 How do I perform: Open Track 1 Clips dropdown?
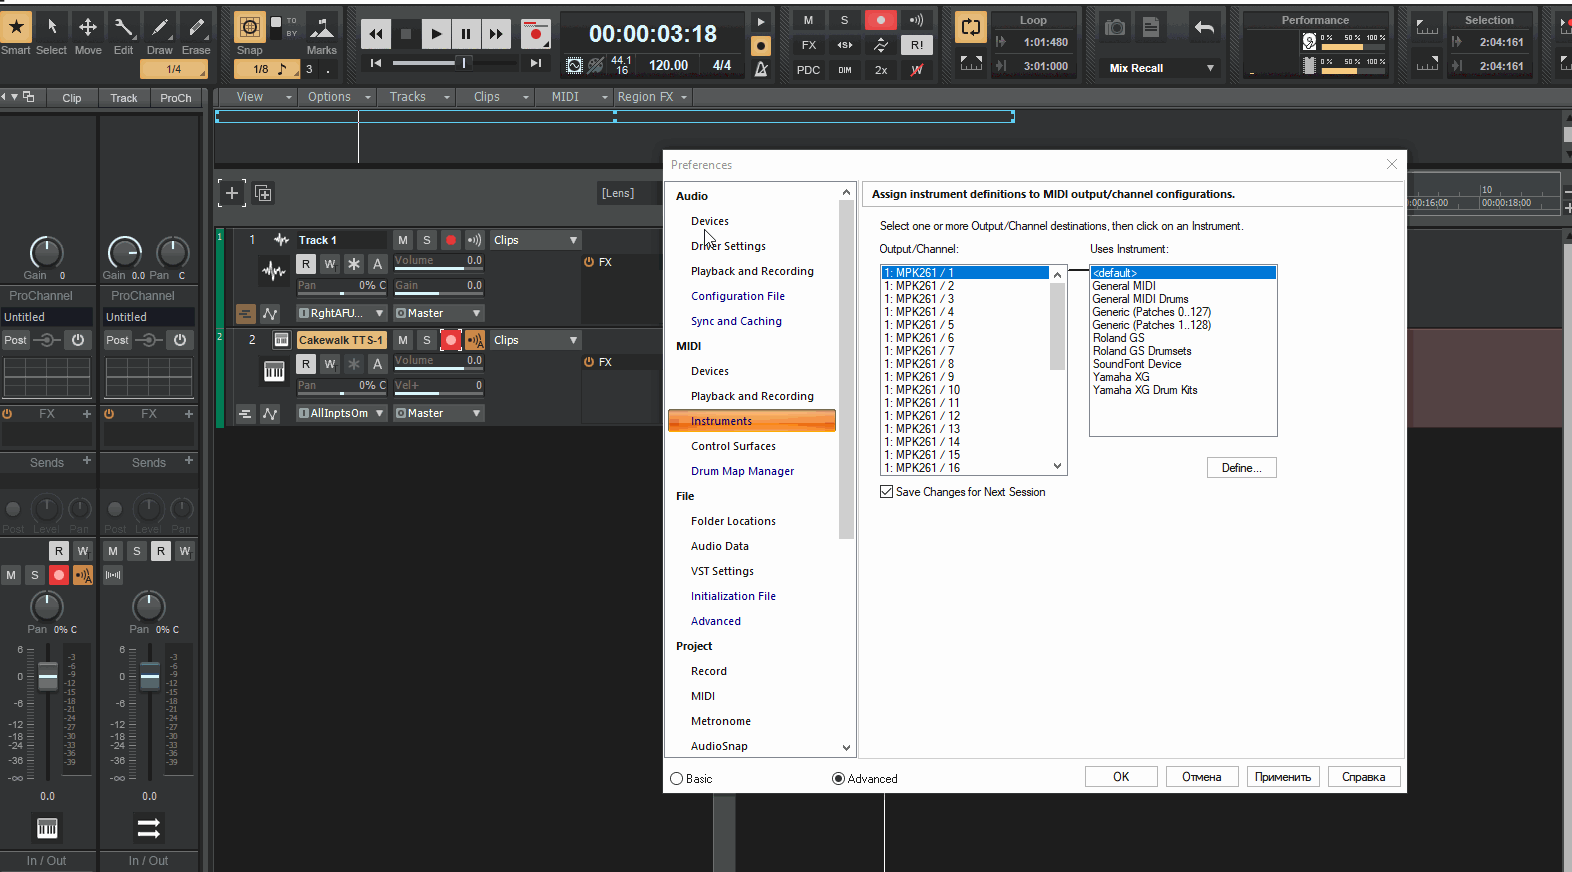click(x=535, y=240)
